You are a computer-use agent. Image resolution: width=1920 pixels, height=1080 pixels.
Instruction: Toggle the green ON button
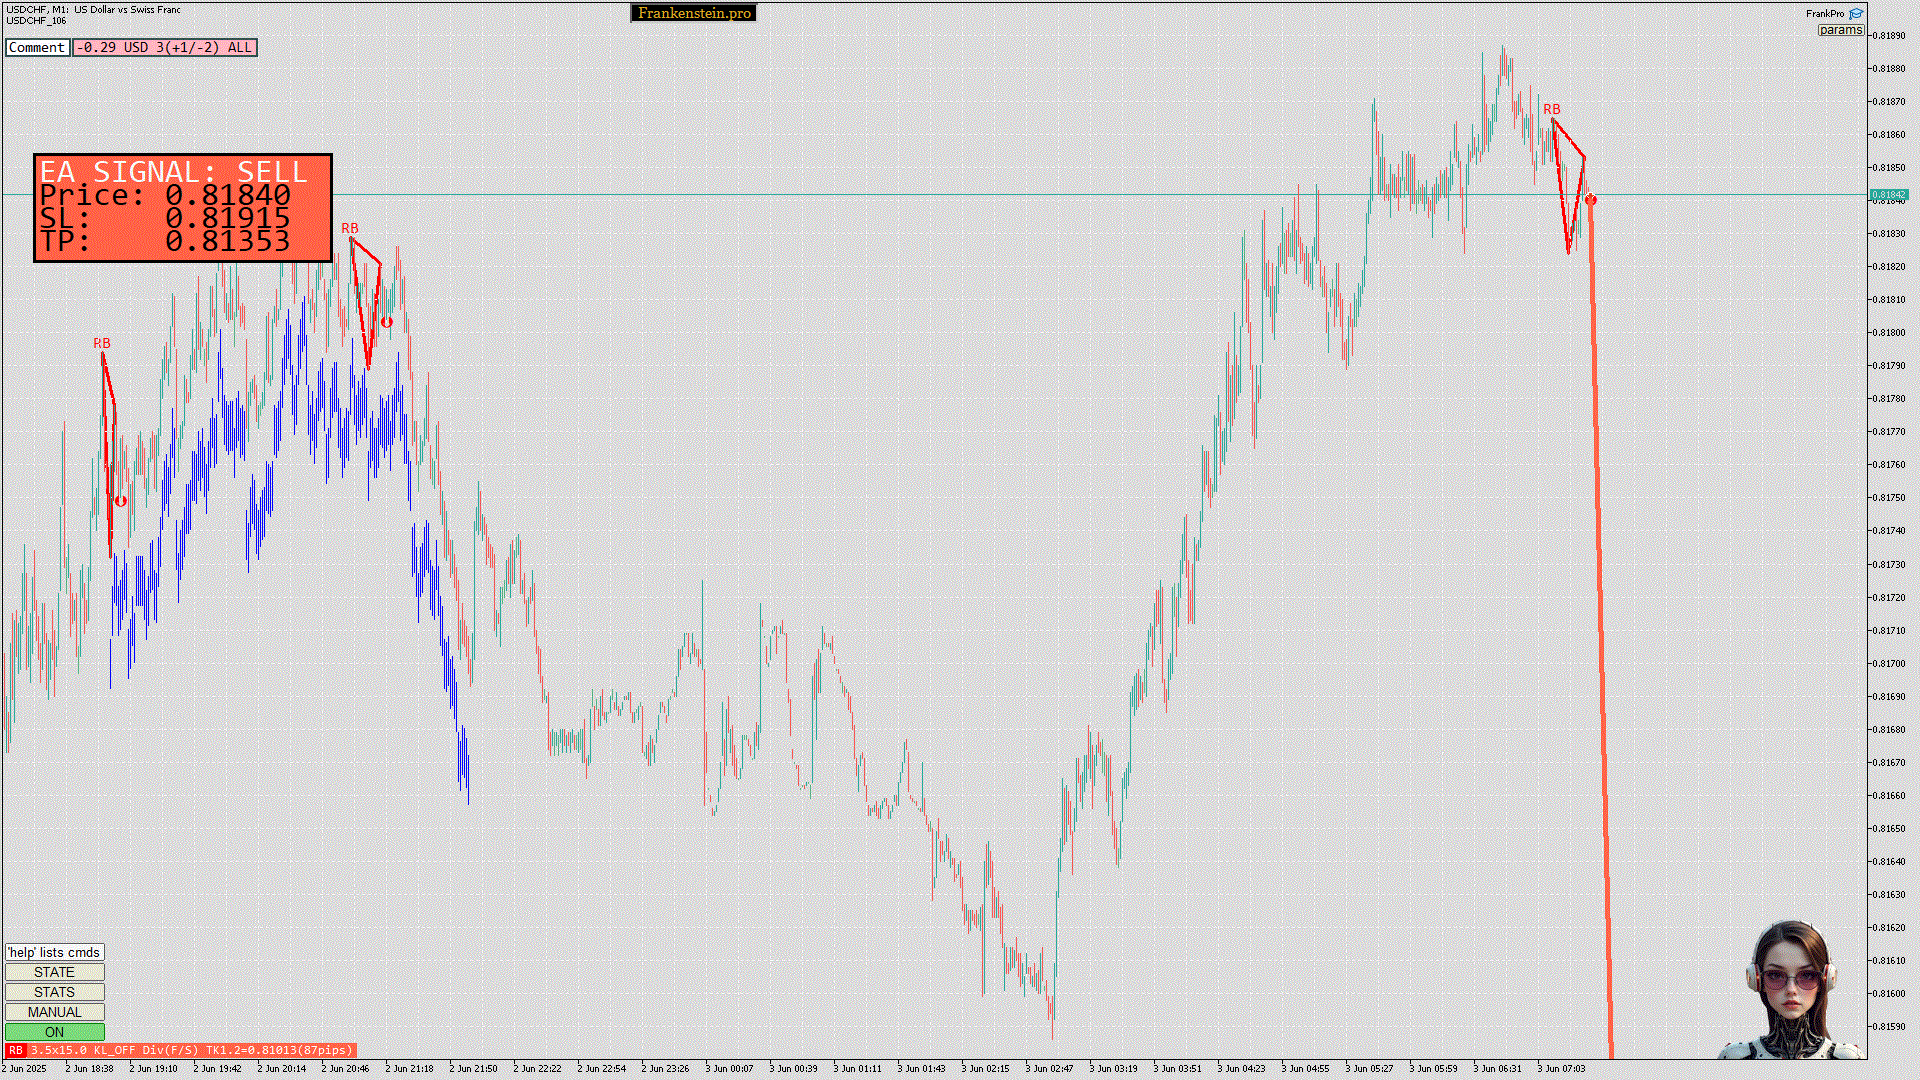coord(54,1032)
